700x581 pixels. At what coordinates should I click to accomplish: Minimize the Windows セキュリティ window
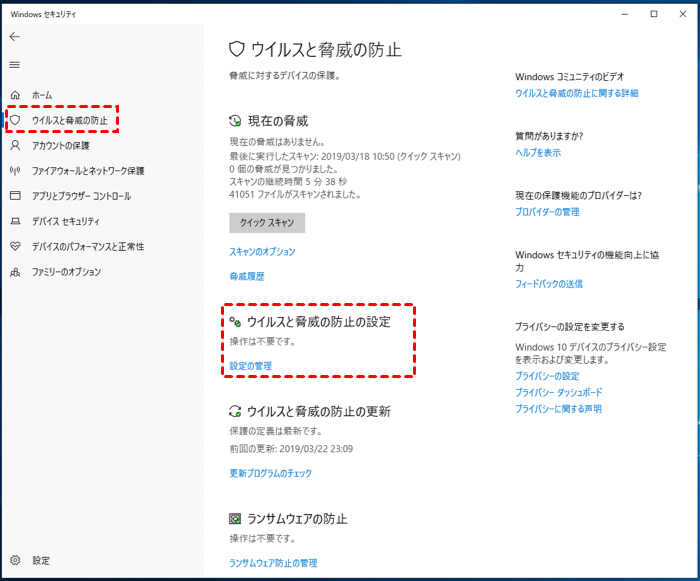(x=625, y=14)
